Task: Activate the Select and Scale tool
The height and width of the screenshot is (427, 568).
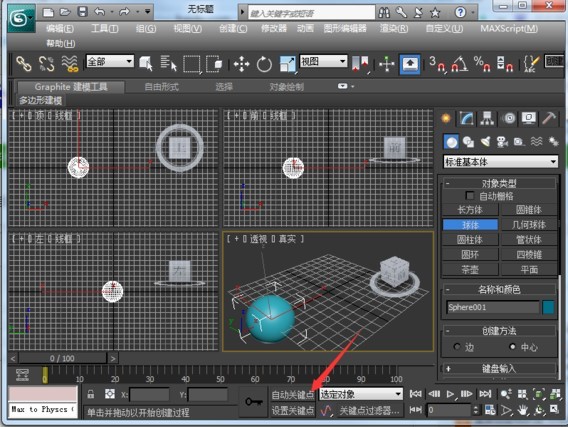Action: click(288, 64)
